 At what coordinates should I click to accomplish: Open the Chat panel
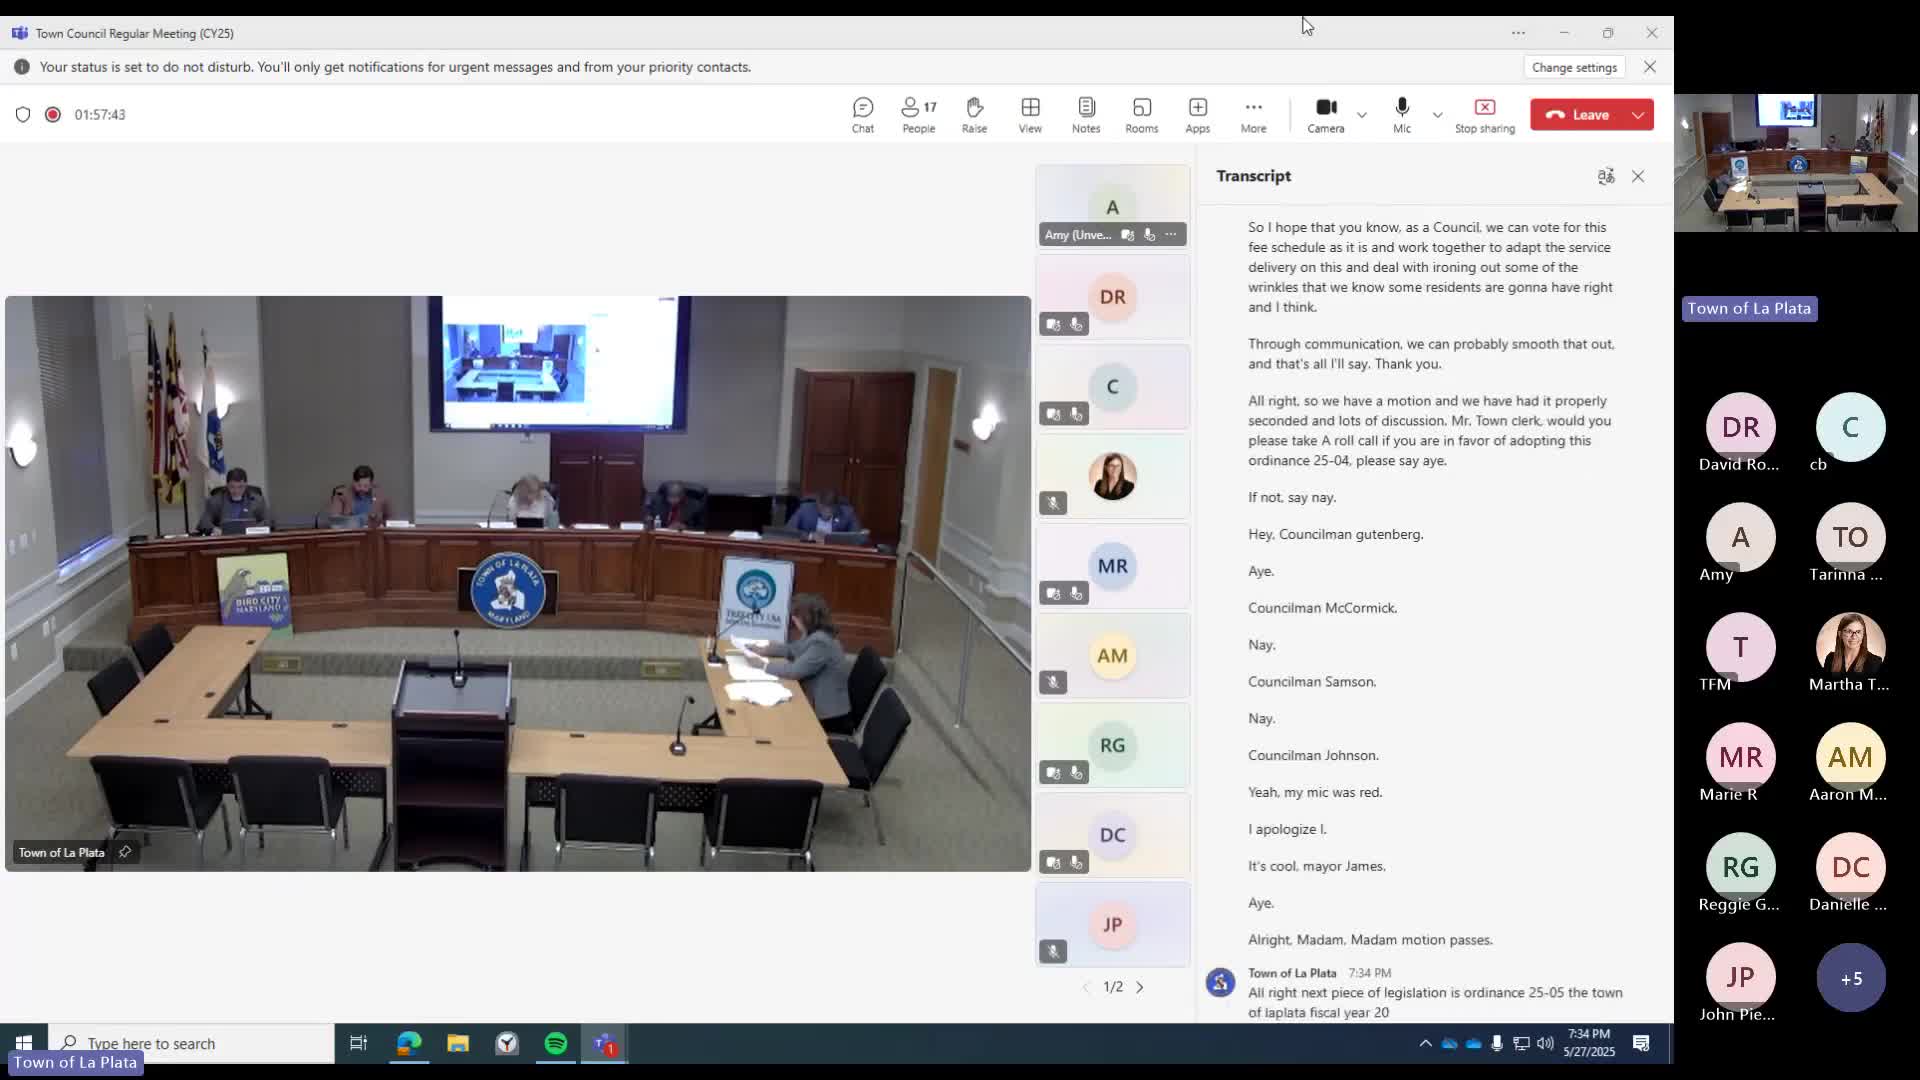click(862, 114)
